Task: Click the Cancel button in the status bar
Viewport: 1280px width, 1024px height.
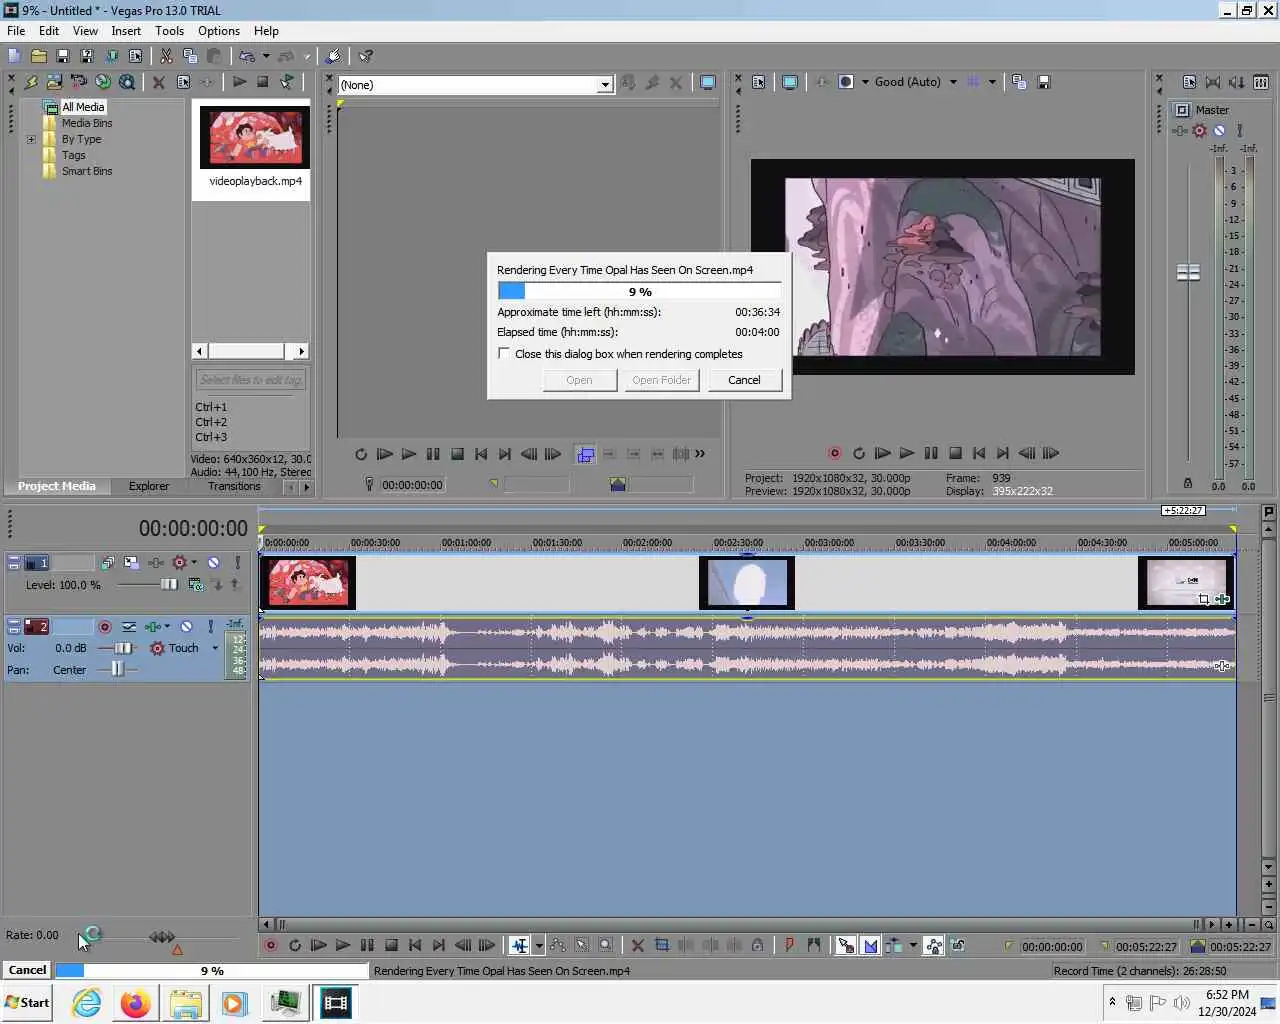Action: click(27, 970)
